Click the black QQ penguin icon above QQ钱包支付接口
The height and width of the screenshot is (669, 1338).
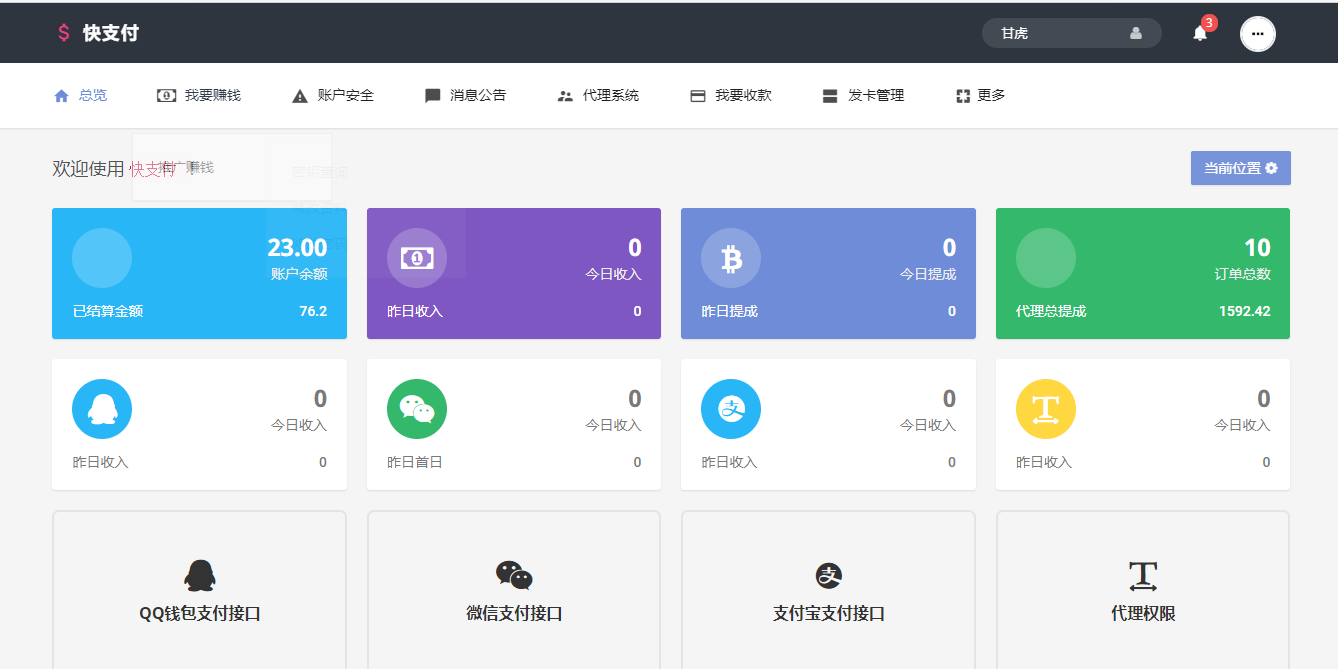tap(200, 575)
